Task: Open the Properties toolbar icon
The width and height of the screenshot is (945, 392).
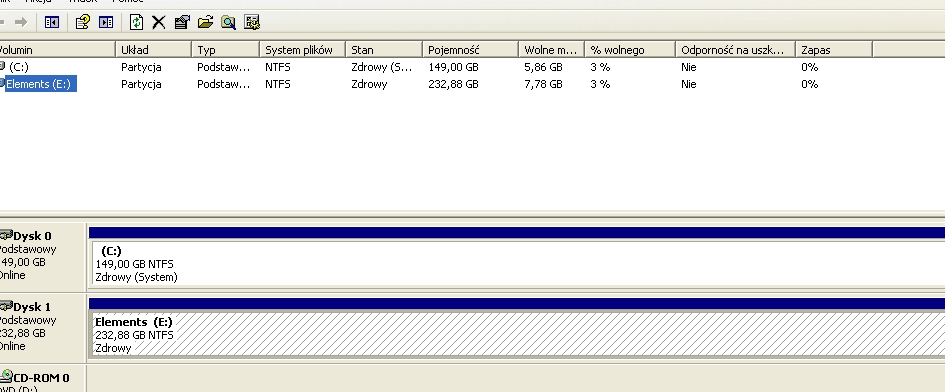Action: 182,22
